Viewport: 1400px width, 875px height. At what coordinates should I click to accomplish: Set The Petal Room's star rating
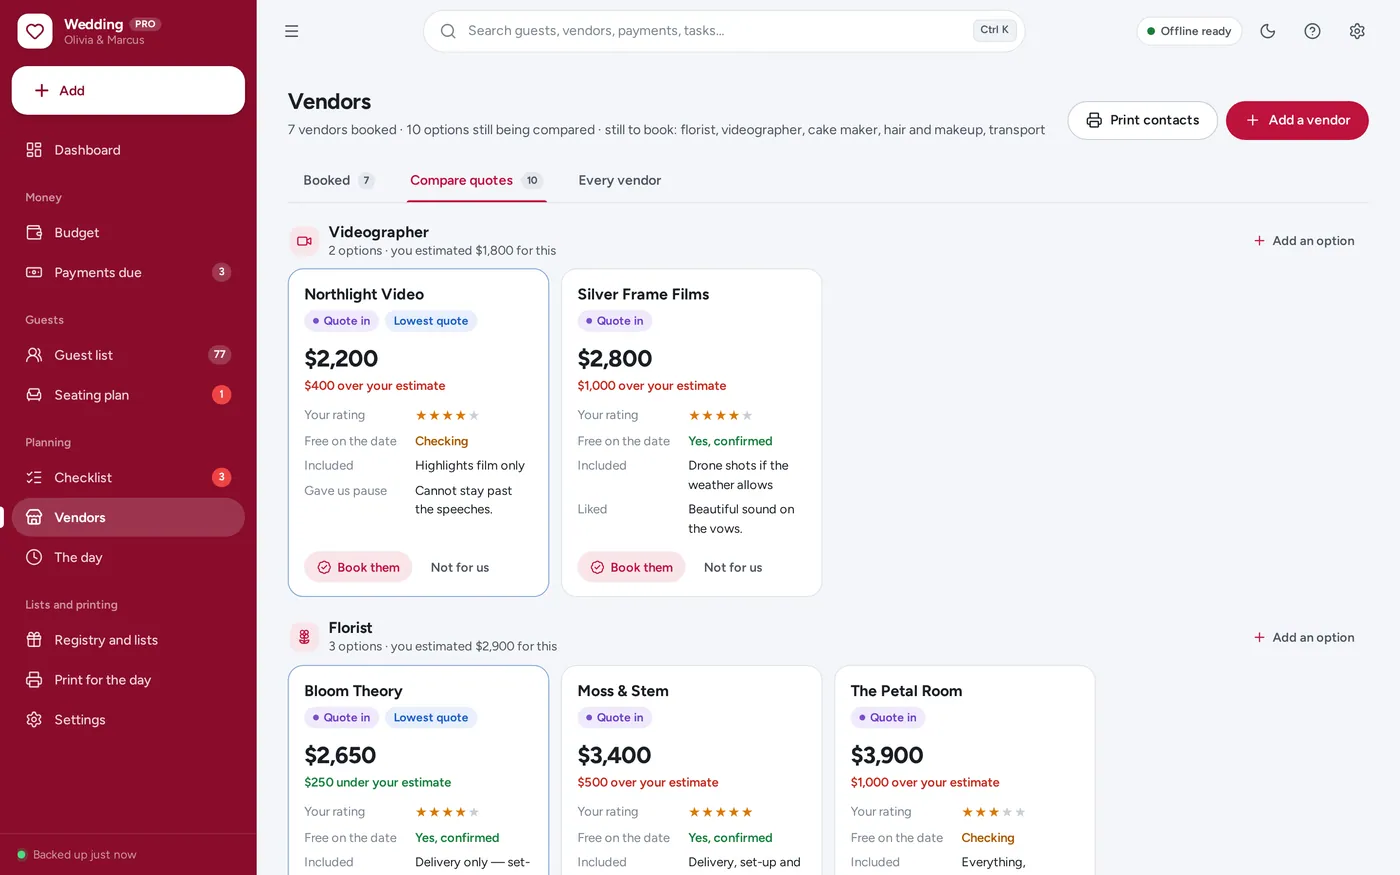click(993, 812)
